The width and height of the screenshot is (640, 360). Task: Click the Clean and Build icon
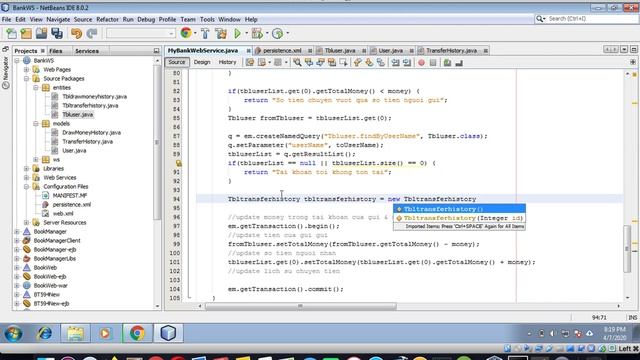point(221,33)
